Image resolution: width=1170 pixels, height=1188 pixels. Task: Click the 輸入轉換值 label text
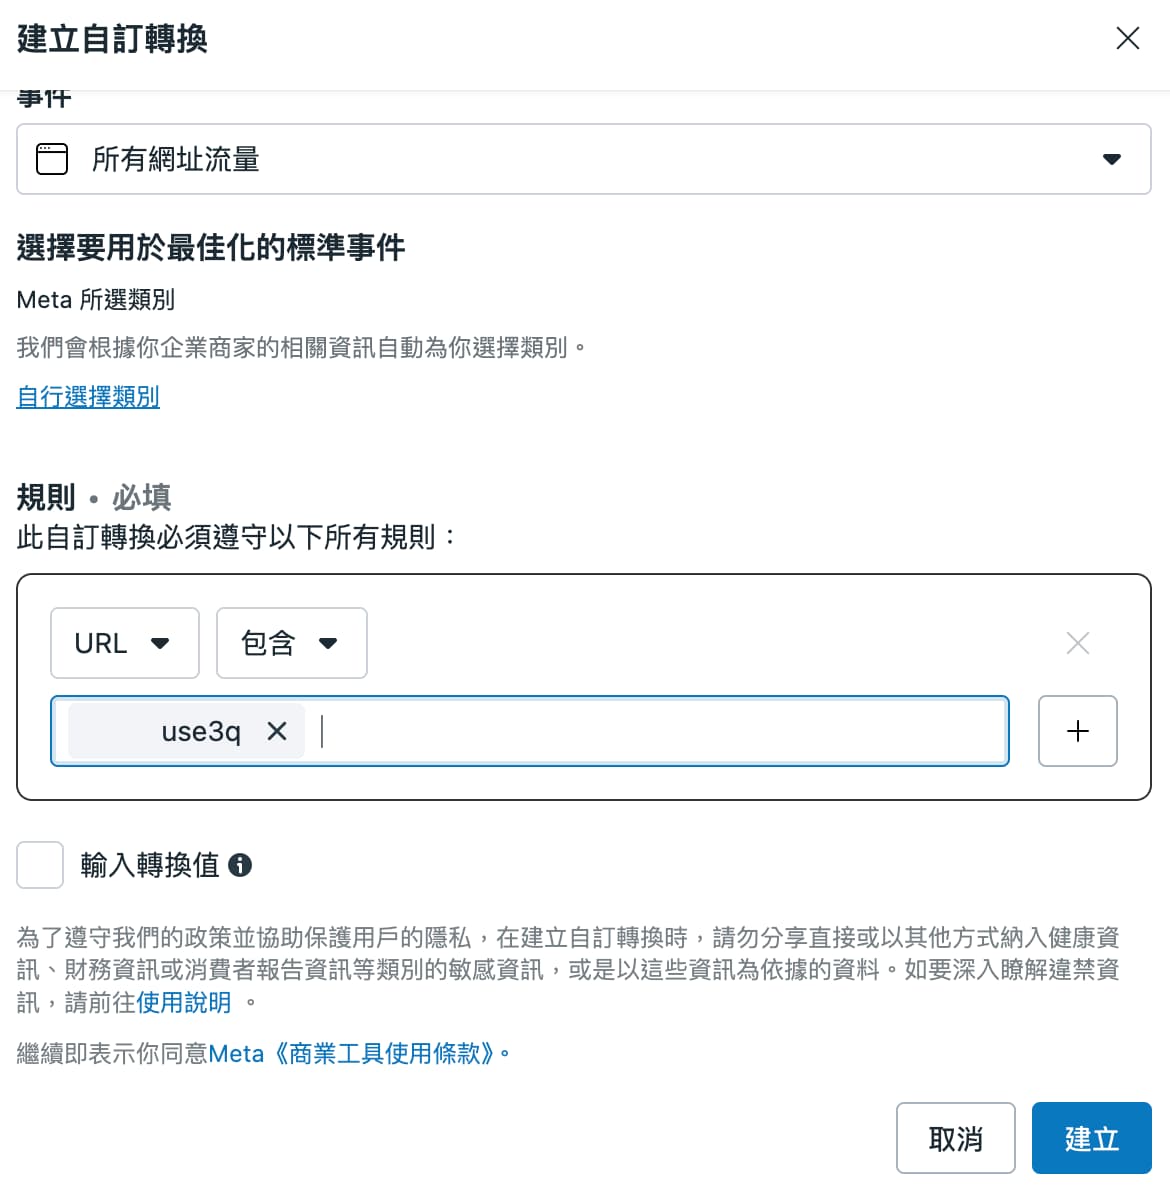(x=150, y=864)
